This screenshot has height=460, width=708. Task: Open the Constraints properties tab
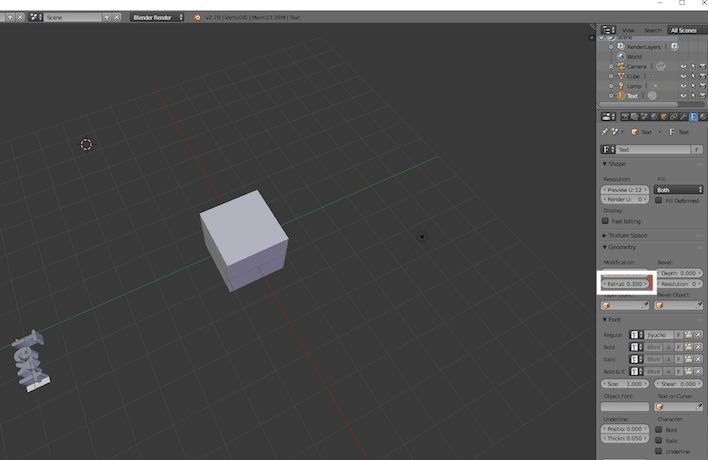coord(674,116)
